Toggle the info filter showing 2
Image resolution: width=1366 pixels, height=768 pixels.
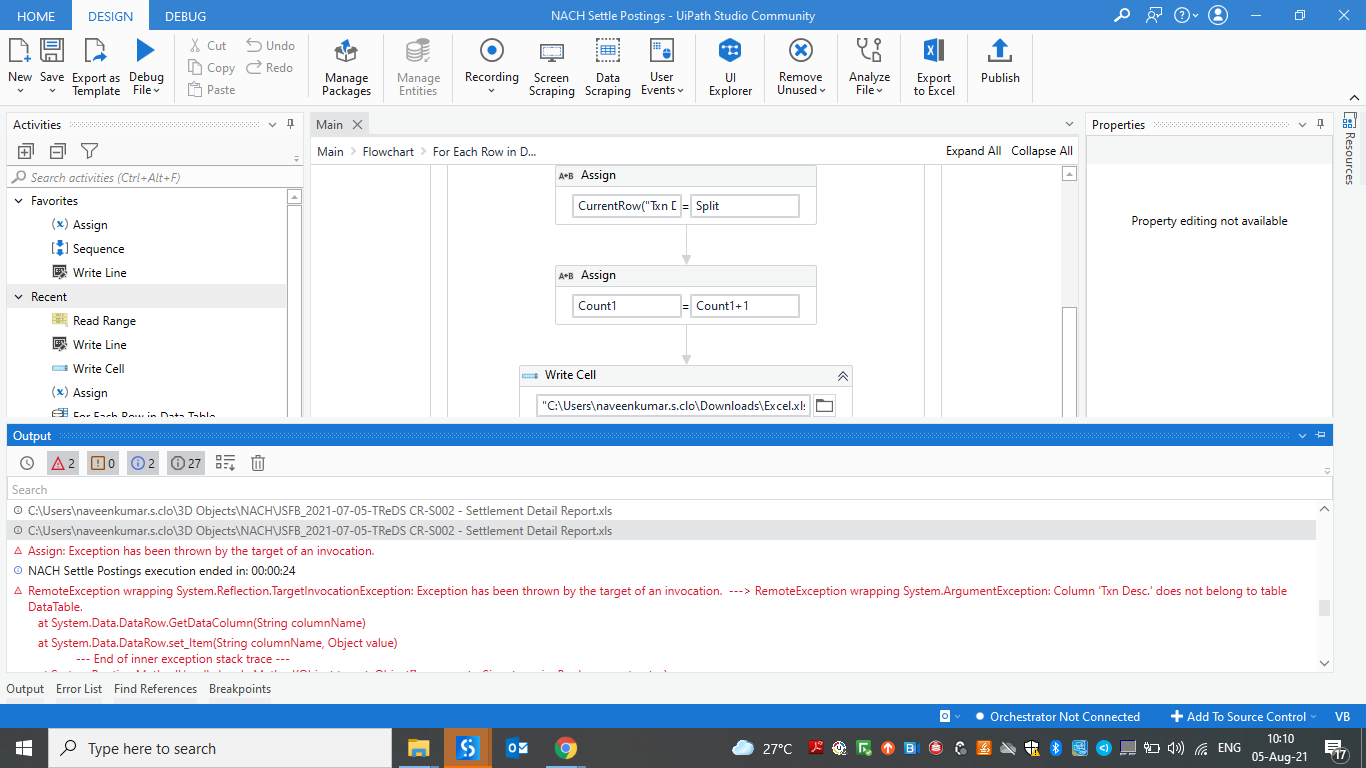[143, 463]
